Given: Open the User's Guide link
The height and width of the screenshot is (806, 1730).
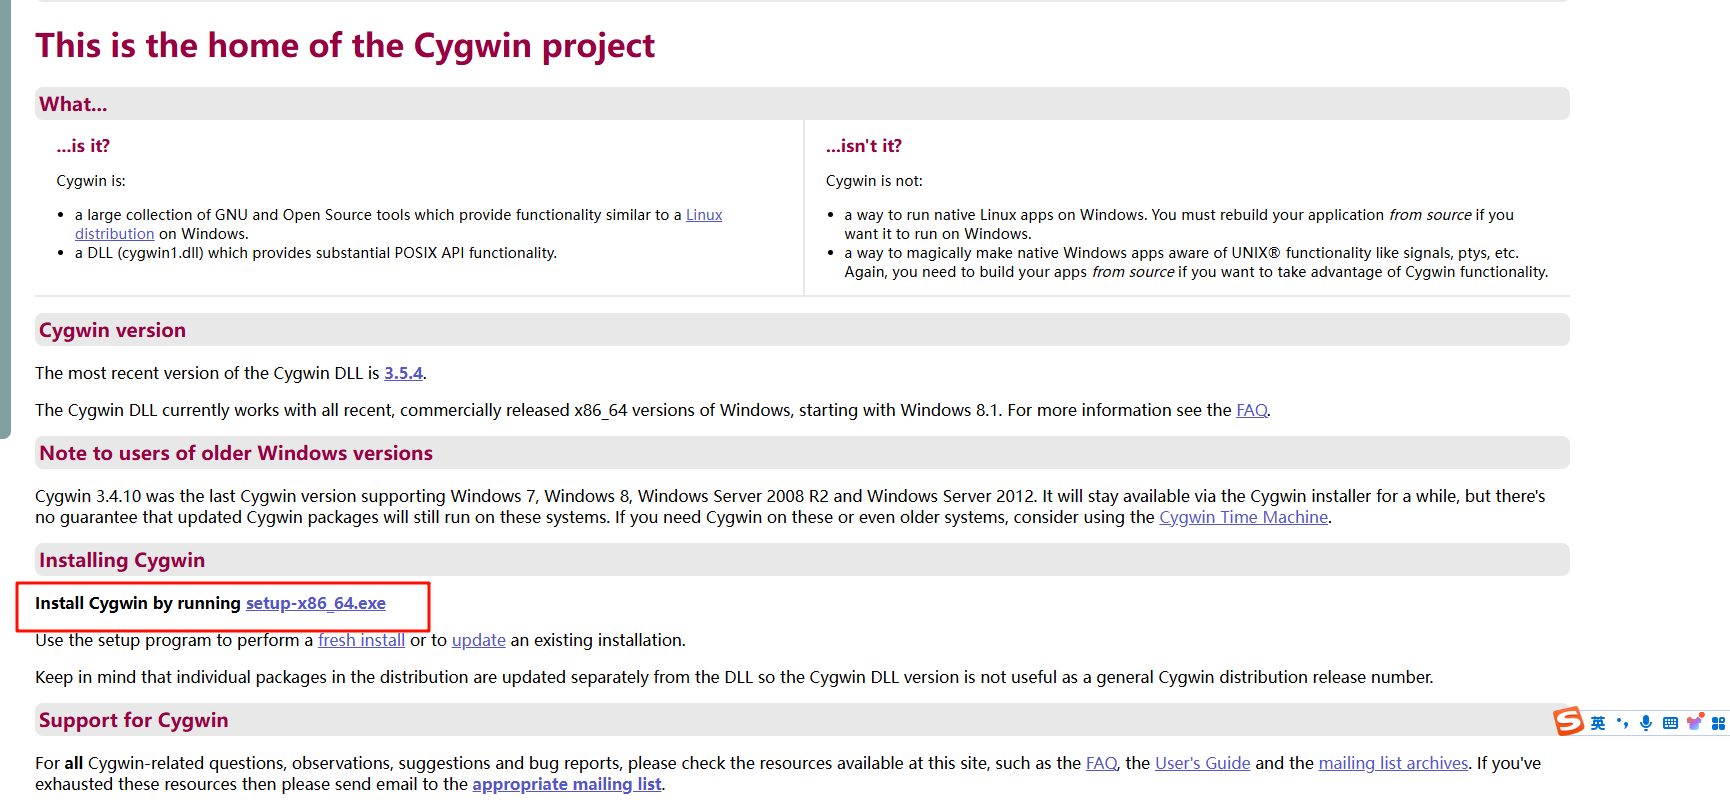Looking at the screenshot, I should (1202, 763).
